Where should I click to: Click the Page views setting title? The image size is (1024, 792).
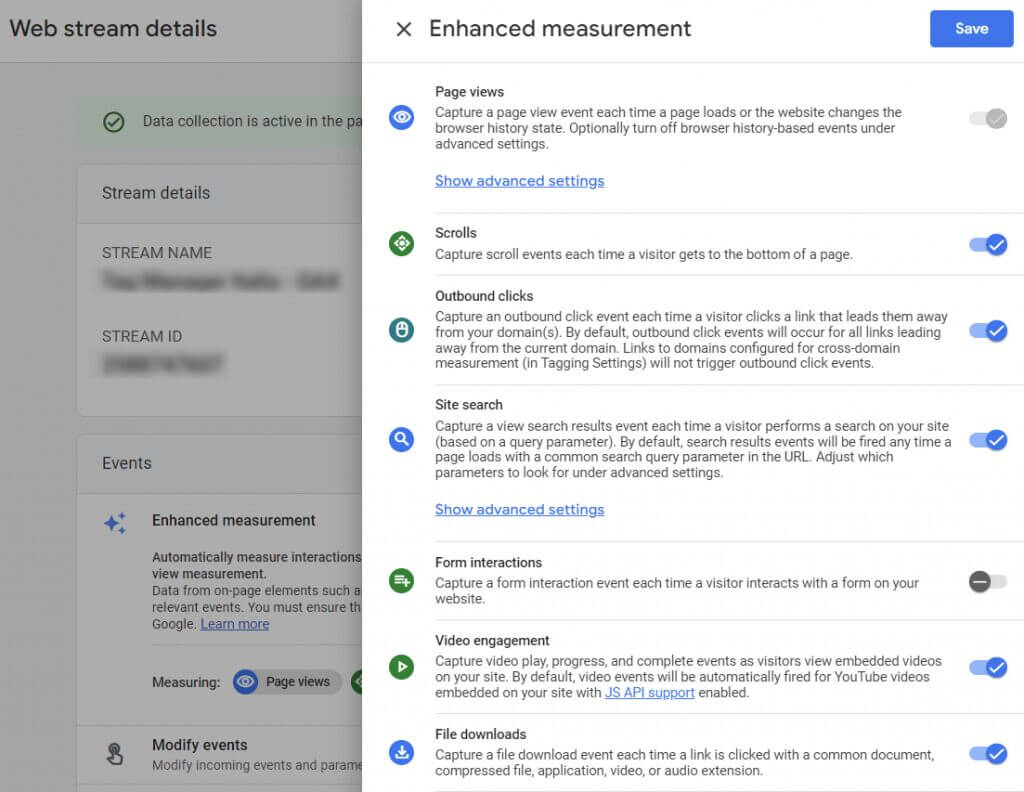point(470,92)
